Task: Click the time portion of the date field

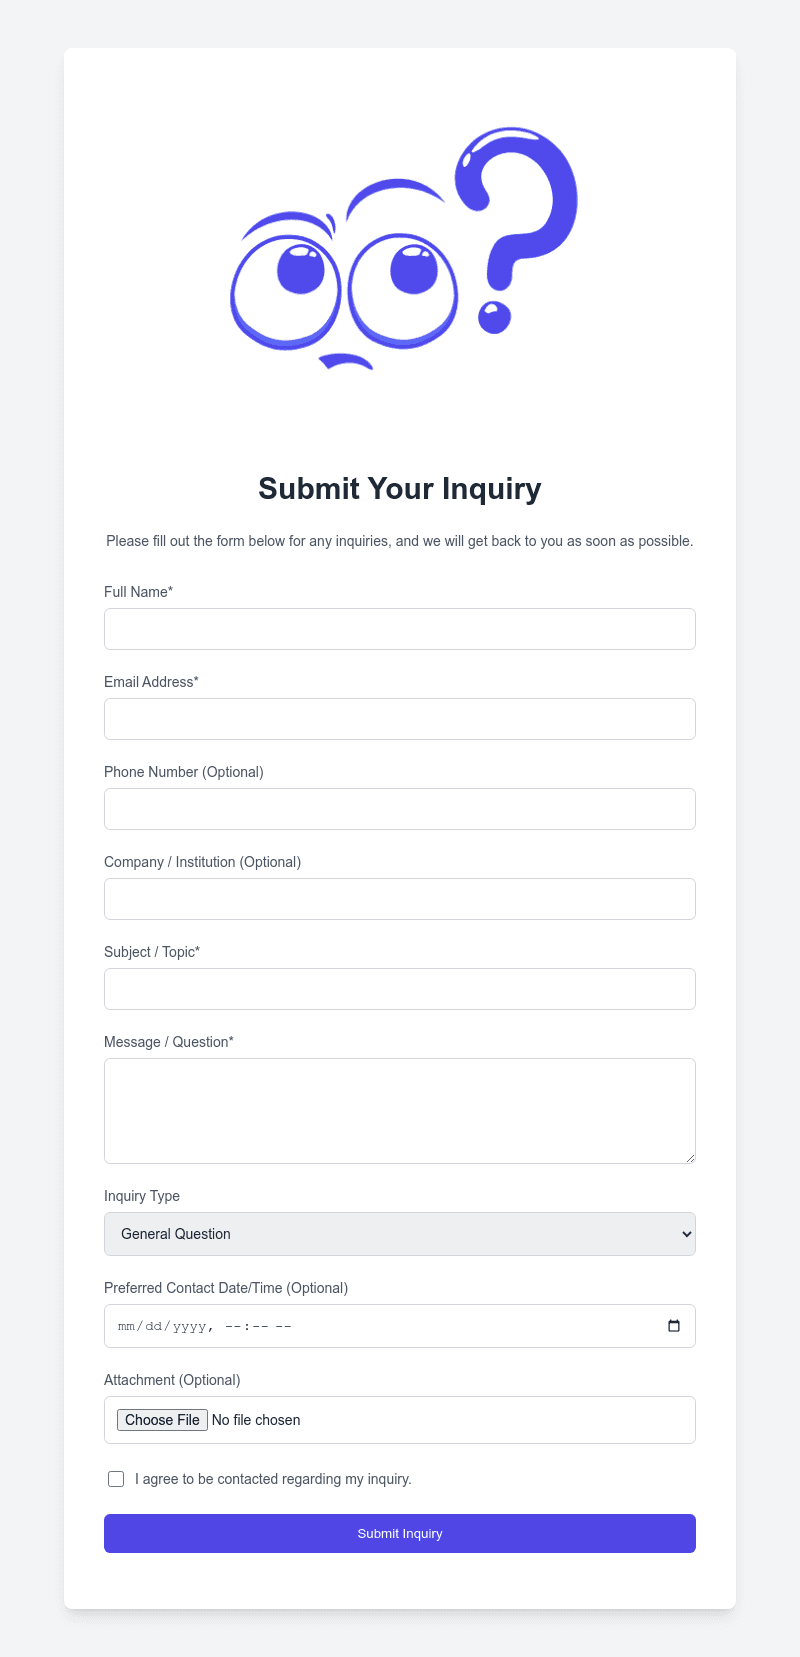Action: (258, 1326)
